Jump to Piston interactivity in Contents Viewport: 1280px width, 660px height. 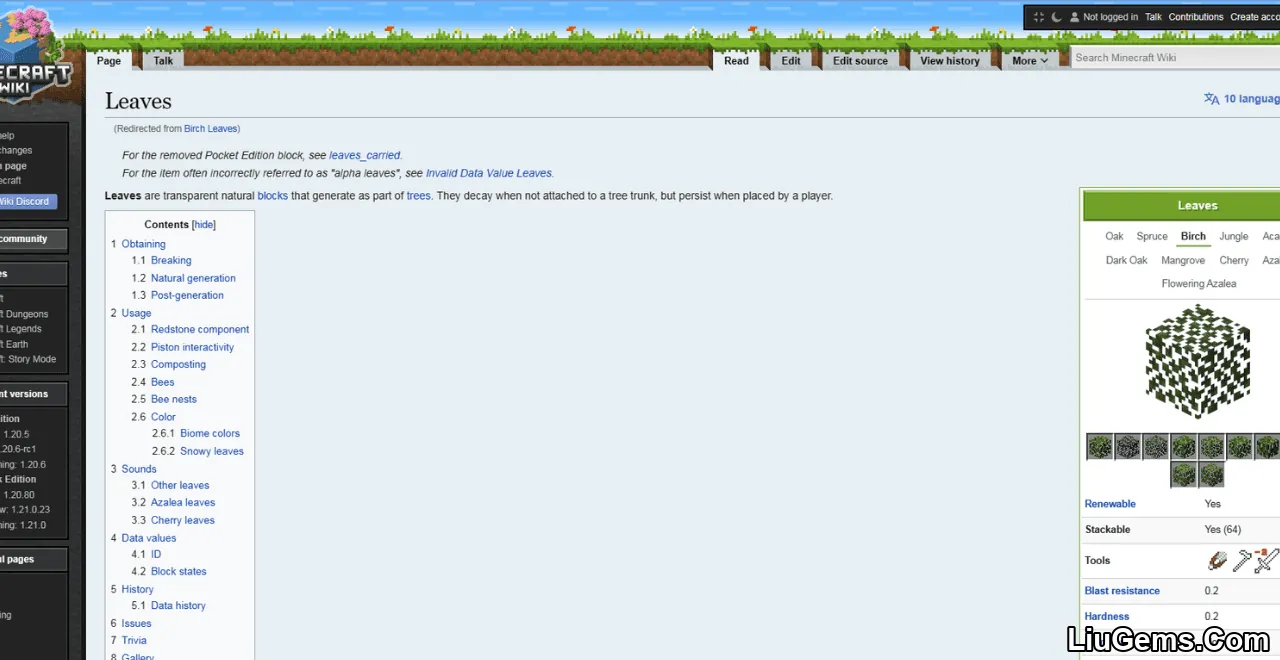coord(192,348)
